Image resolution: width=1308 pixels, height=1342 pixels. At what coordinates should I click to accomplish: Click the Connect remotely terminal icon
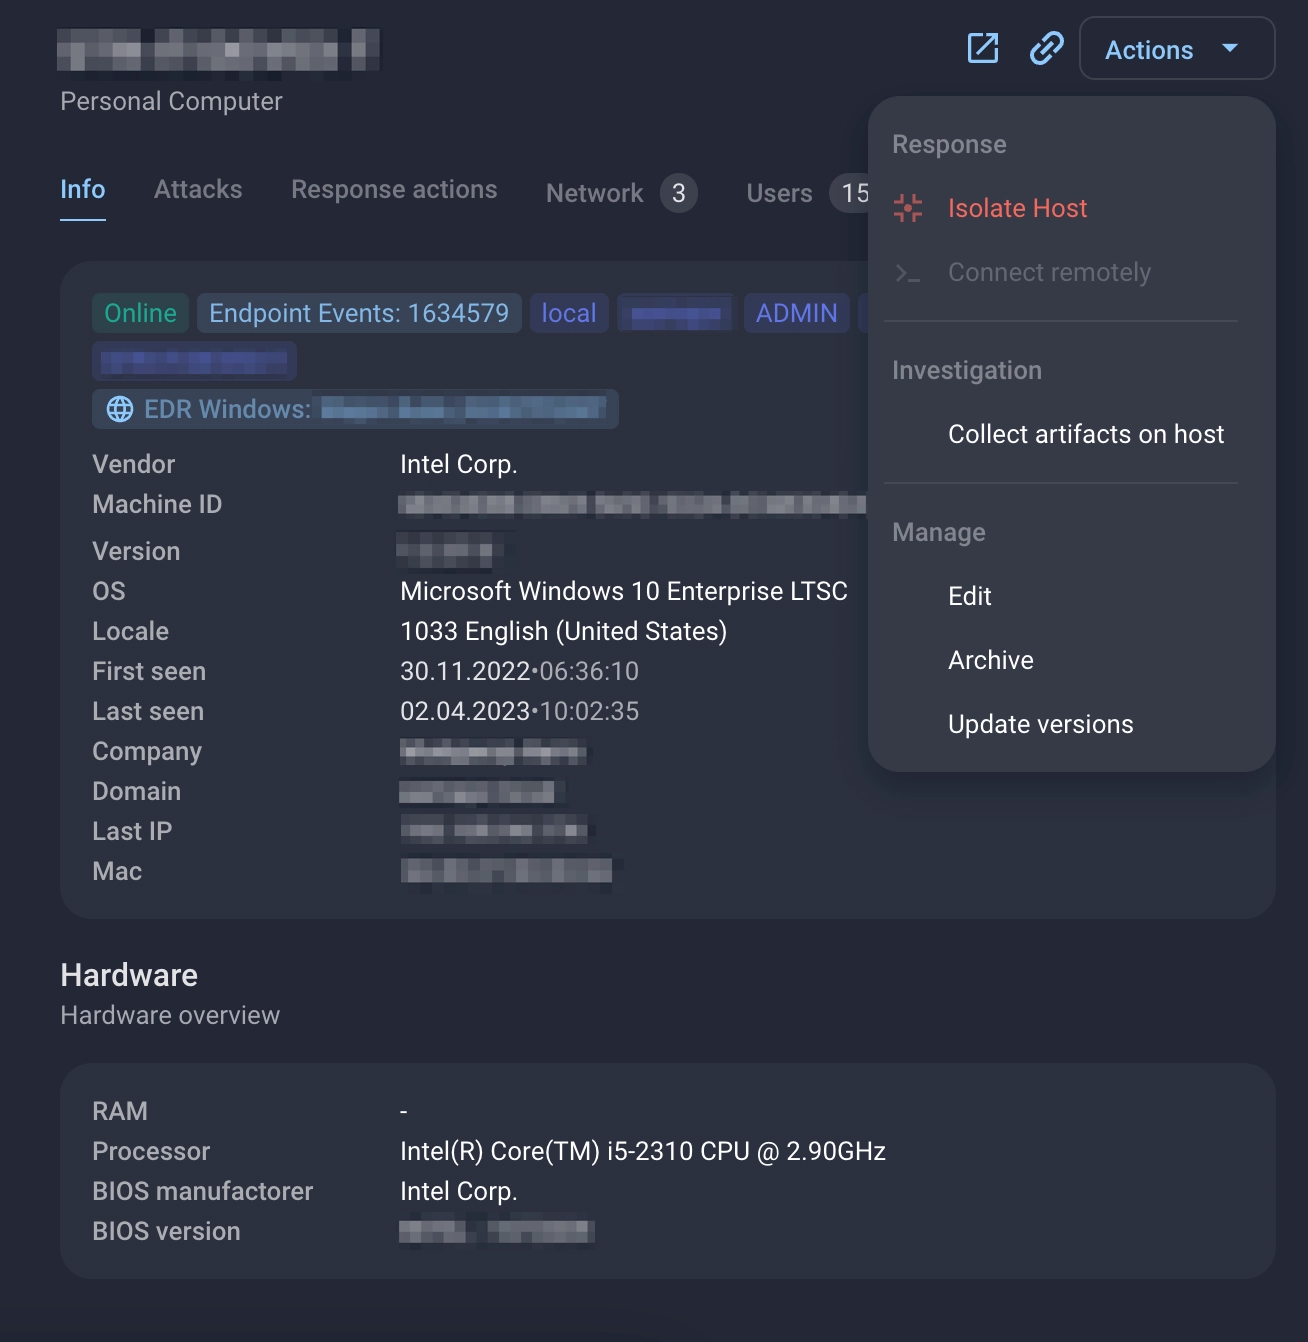pos(908,273)
